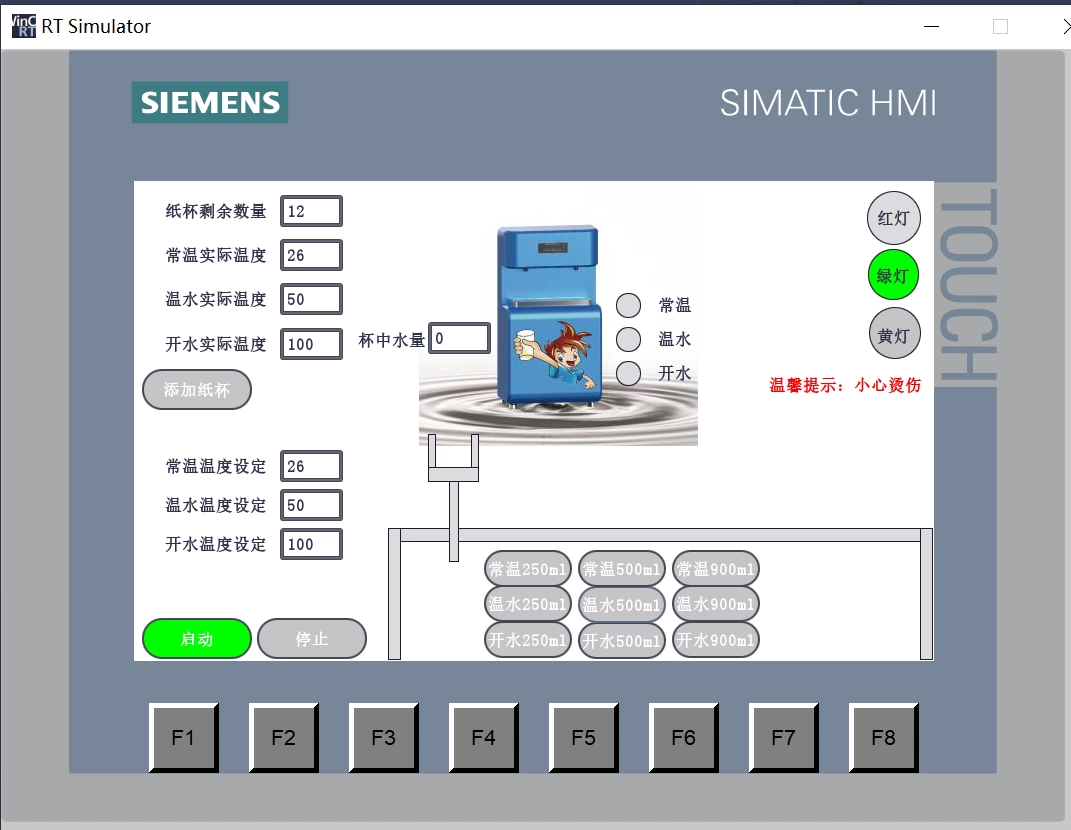Click the RT Simulator title bar icon
The image size is (1071, 830).
coord(23,26)
